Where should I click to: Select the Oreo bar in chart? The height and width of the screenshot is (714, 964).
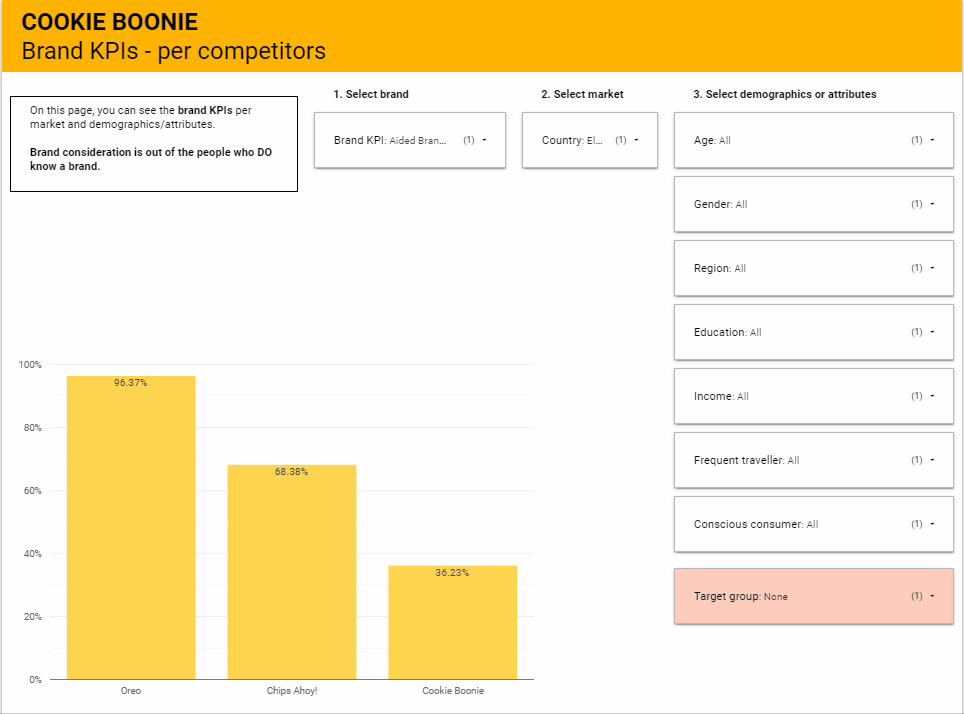[x=131, y=528]
